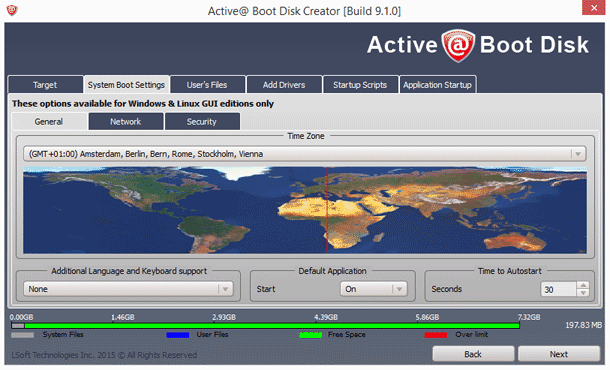This screenshot has height=370, width=610.
Task: Go to the Startup Scripts tab
Action: [x=360, y=84]
